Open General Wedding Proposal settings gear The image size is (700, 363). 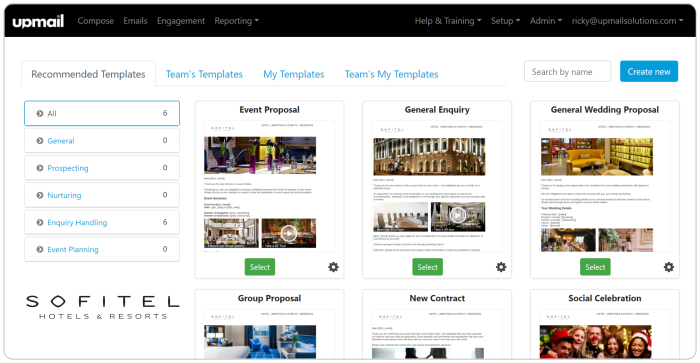point(669,267)
